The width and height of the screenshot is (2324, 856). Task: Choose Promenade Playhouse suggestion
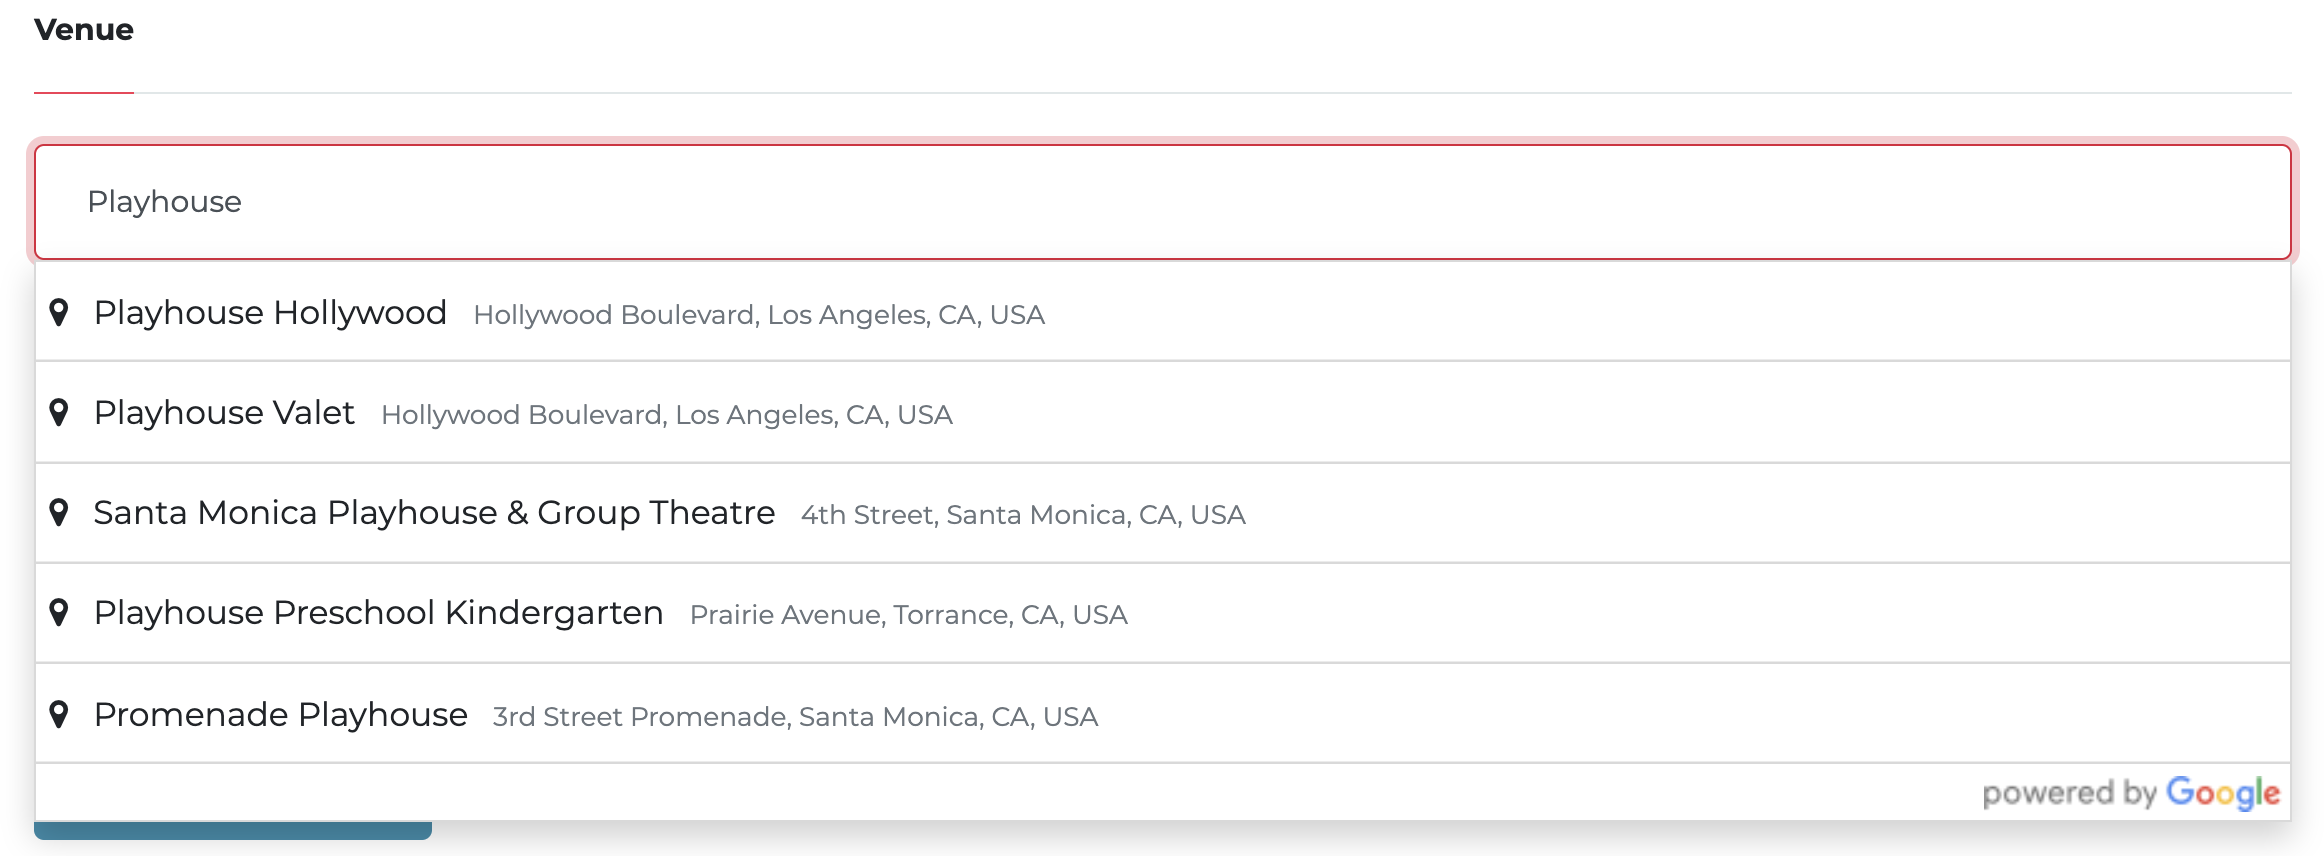pos(1163,714)
